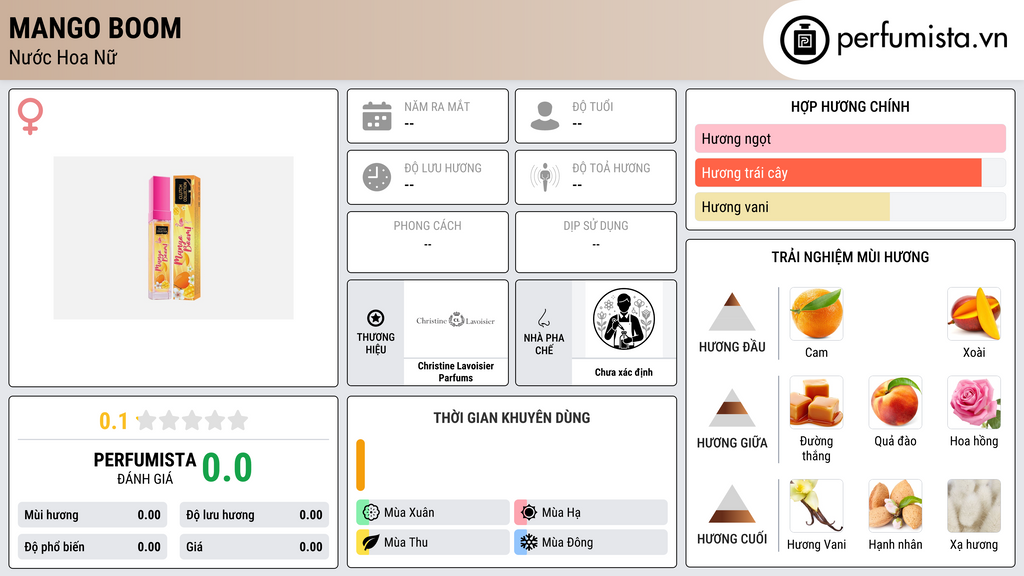Click the perfumer silhouette illustration
1024x576 pixels.
(624, 319)
